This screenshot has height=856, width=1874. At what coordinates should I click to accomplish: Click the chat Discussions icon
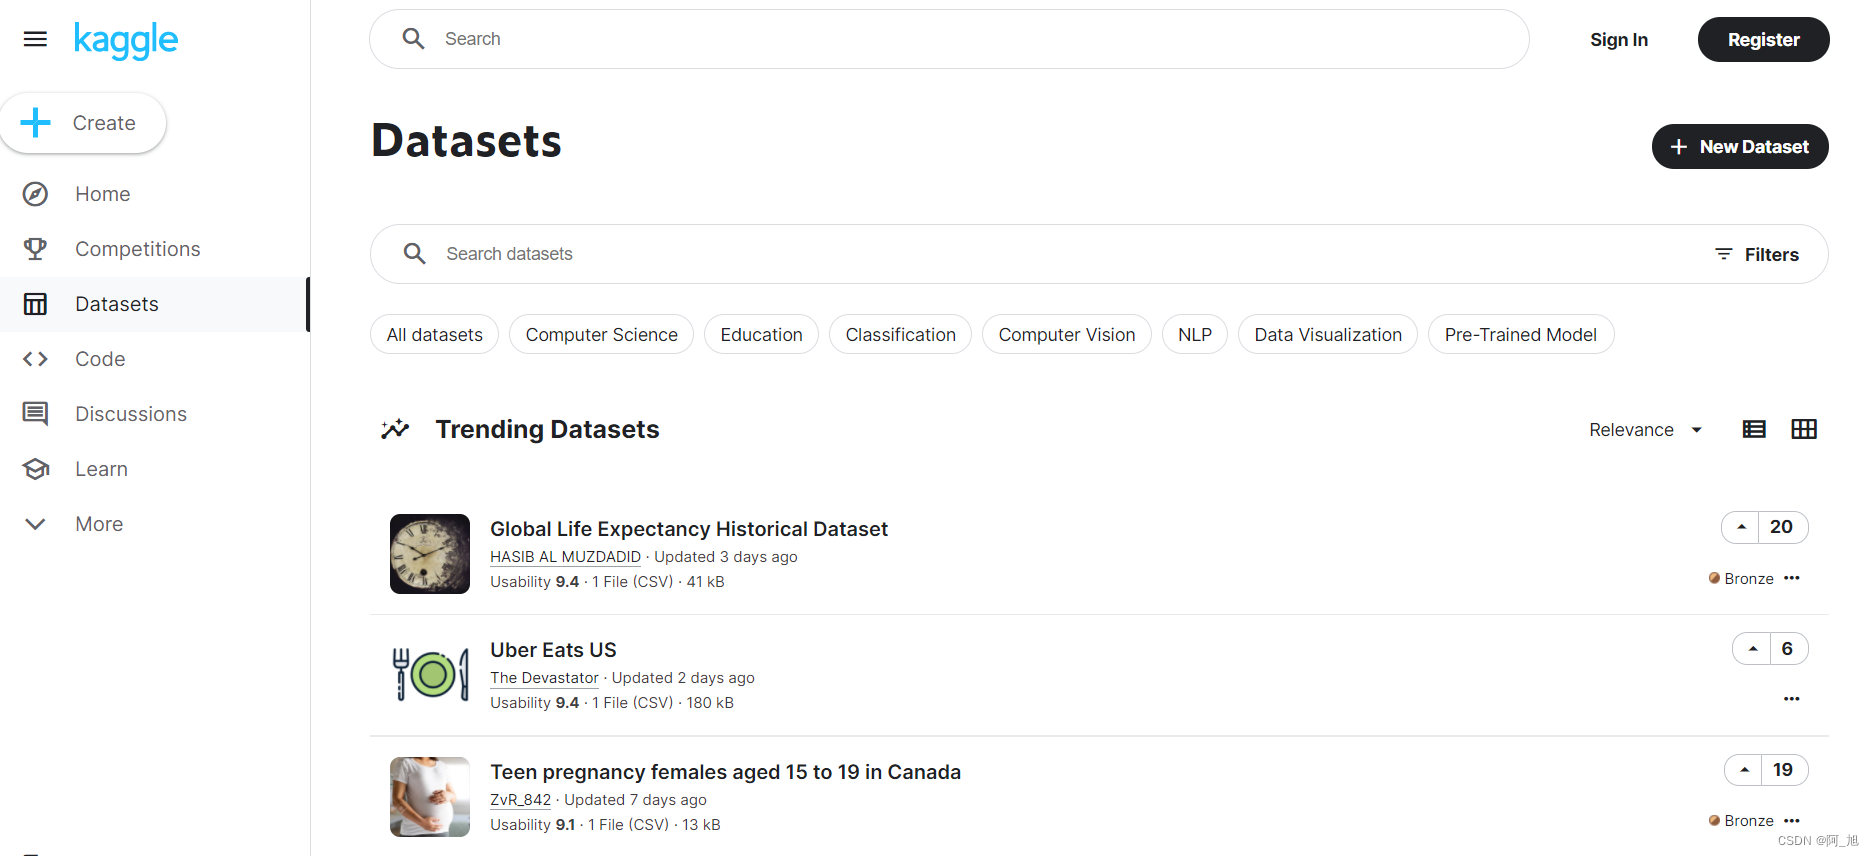(x=35, y=414)
